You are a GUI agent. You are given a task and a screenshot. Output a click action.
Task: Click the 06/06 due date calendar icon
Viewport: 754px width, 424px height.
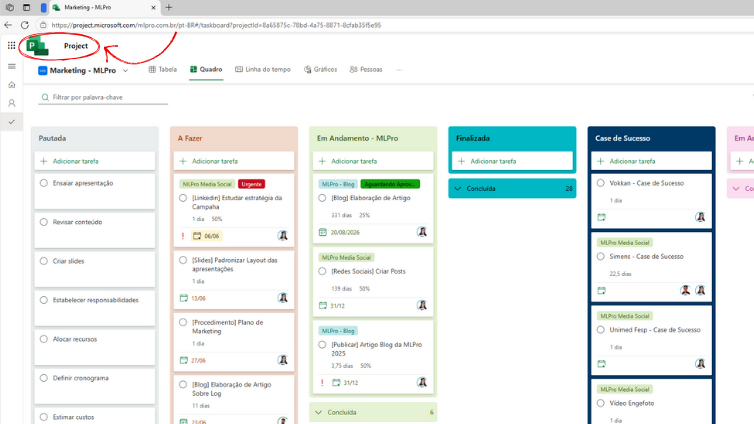click(197, 236)
